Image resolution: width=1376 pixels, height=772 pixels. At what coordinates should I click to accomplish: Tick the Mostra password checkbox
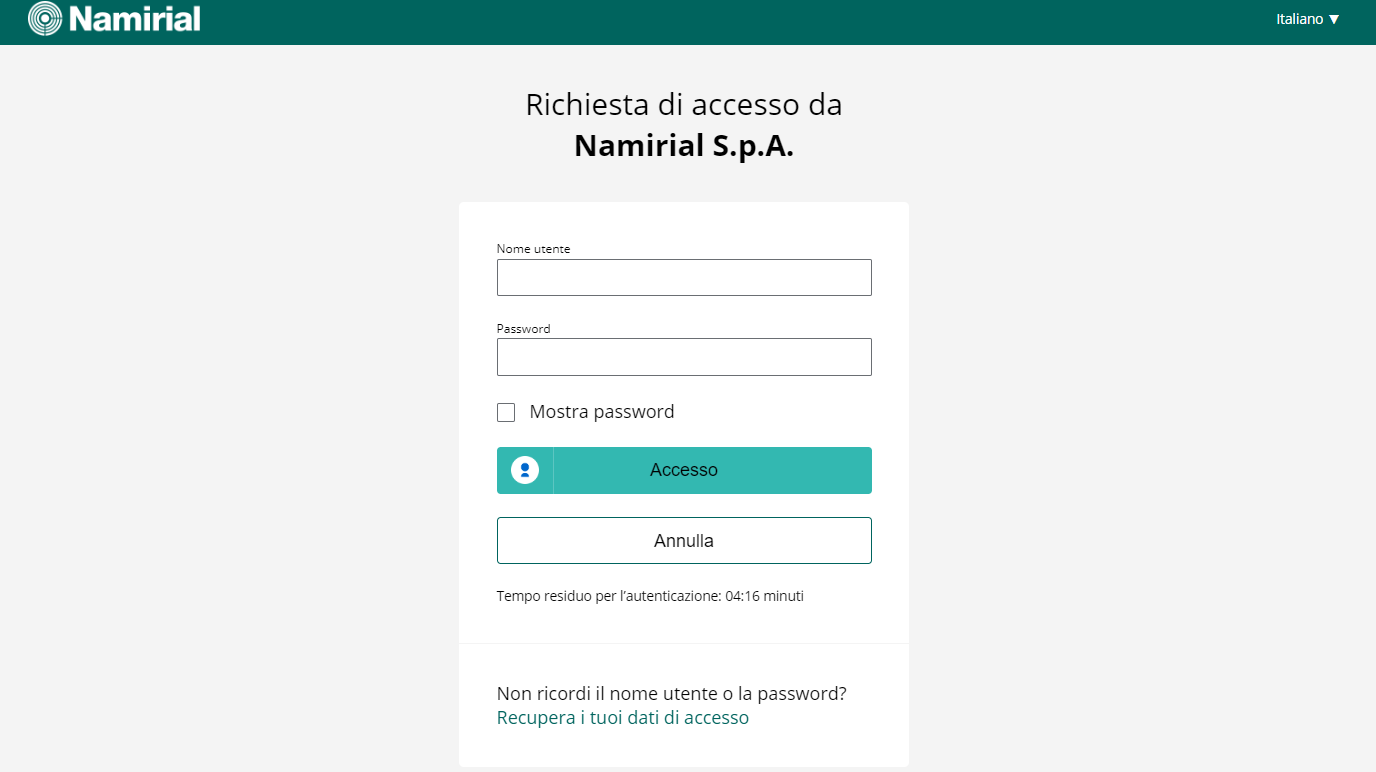pos(506,412)
